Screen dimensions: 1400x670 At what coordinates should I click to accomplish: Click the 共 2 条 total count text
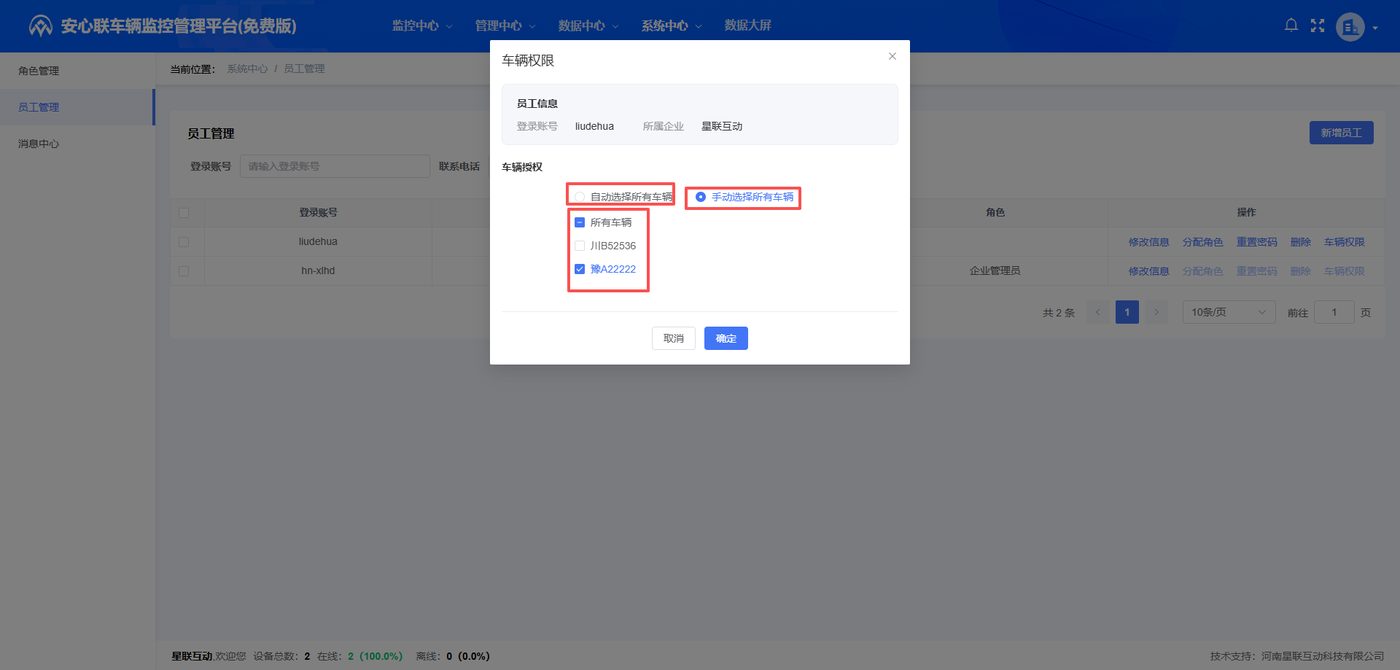(1058, 313)
